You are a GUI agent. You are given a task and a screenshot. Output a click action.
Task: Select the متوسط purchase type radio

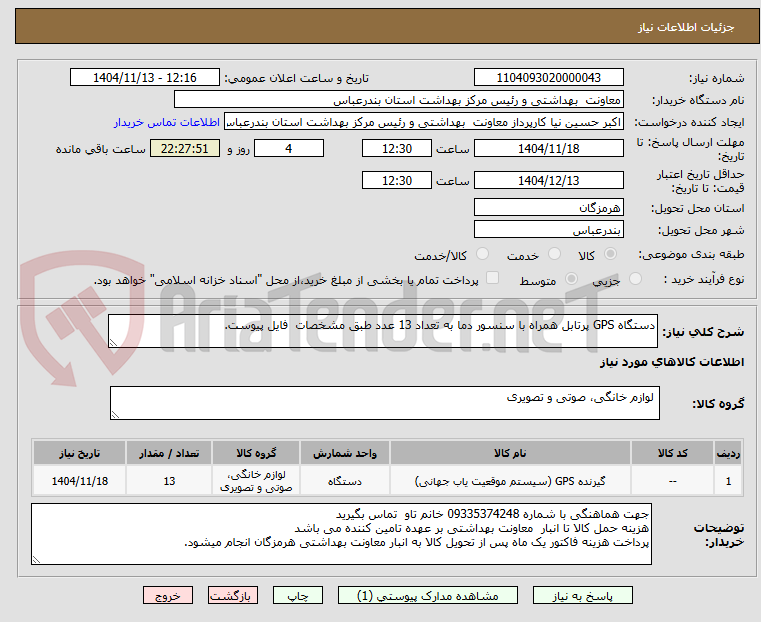(572, 278)
